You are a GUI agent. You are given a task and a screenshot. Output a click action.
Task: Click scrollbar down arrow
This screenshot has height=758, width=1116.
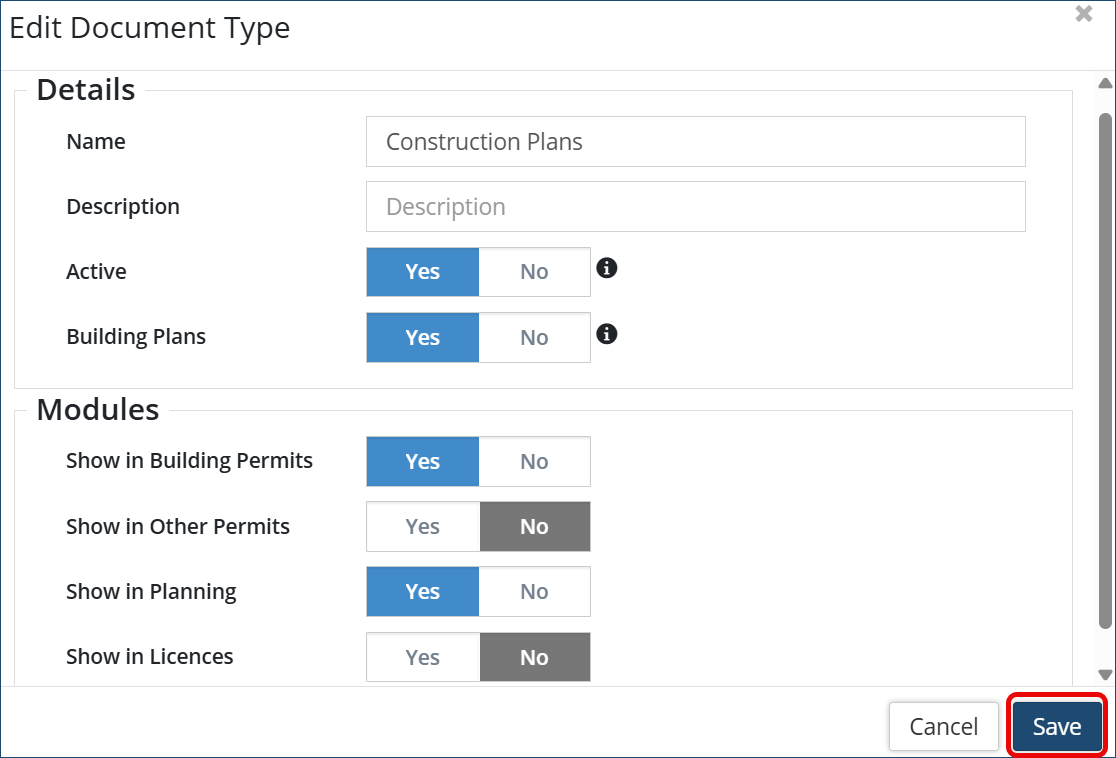coord(1105,675)
